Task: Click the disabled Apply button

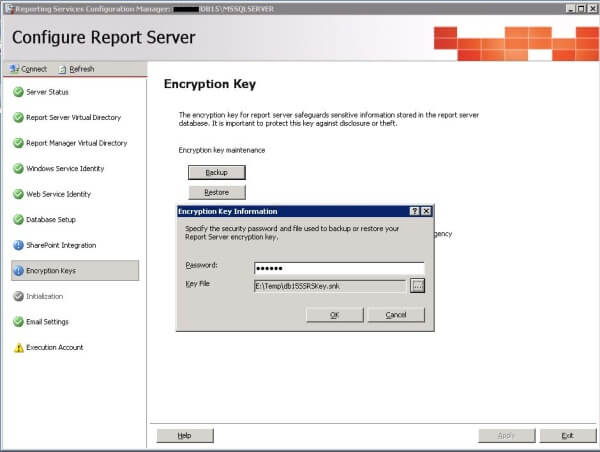Action: 507,436
